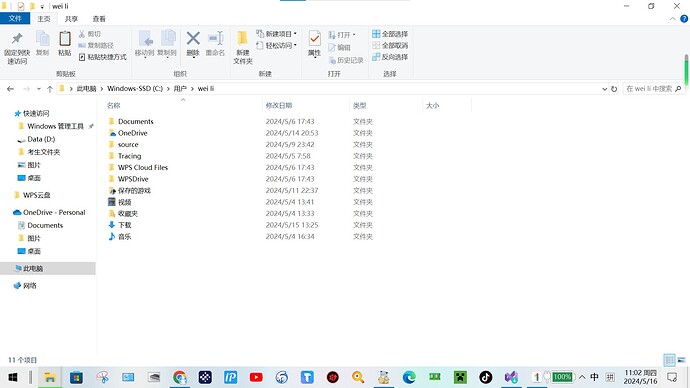Screen dimensions: 690x388
Task: Open OneDrive - Personal in the sidebar
Action: (54, 212)
